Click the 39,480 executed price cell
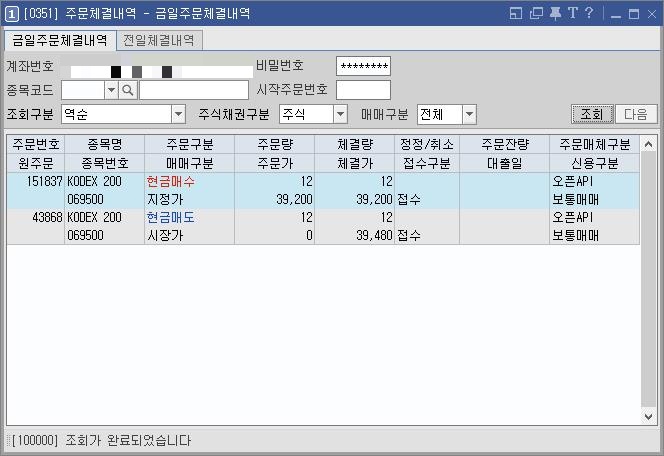This screenshot has height=456, width=664. pyautogui.click(x=354, y=235)
